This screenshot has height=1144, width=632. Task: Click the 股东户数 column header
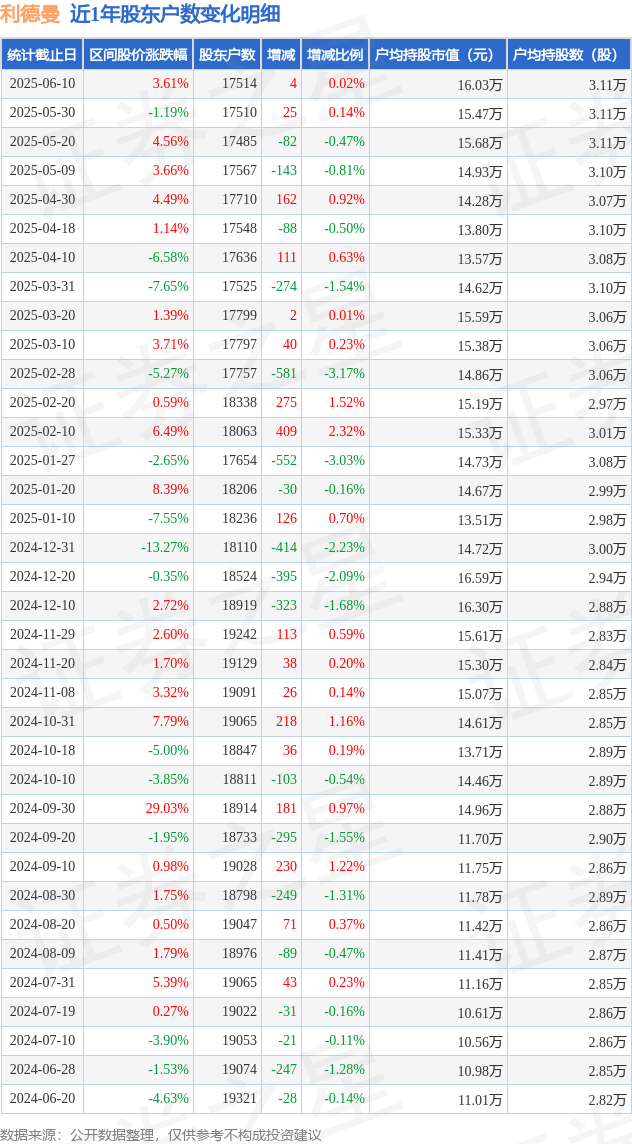pos(227,55)
